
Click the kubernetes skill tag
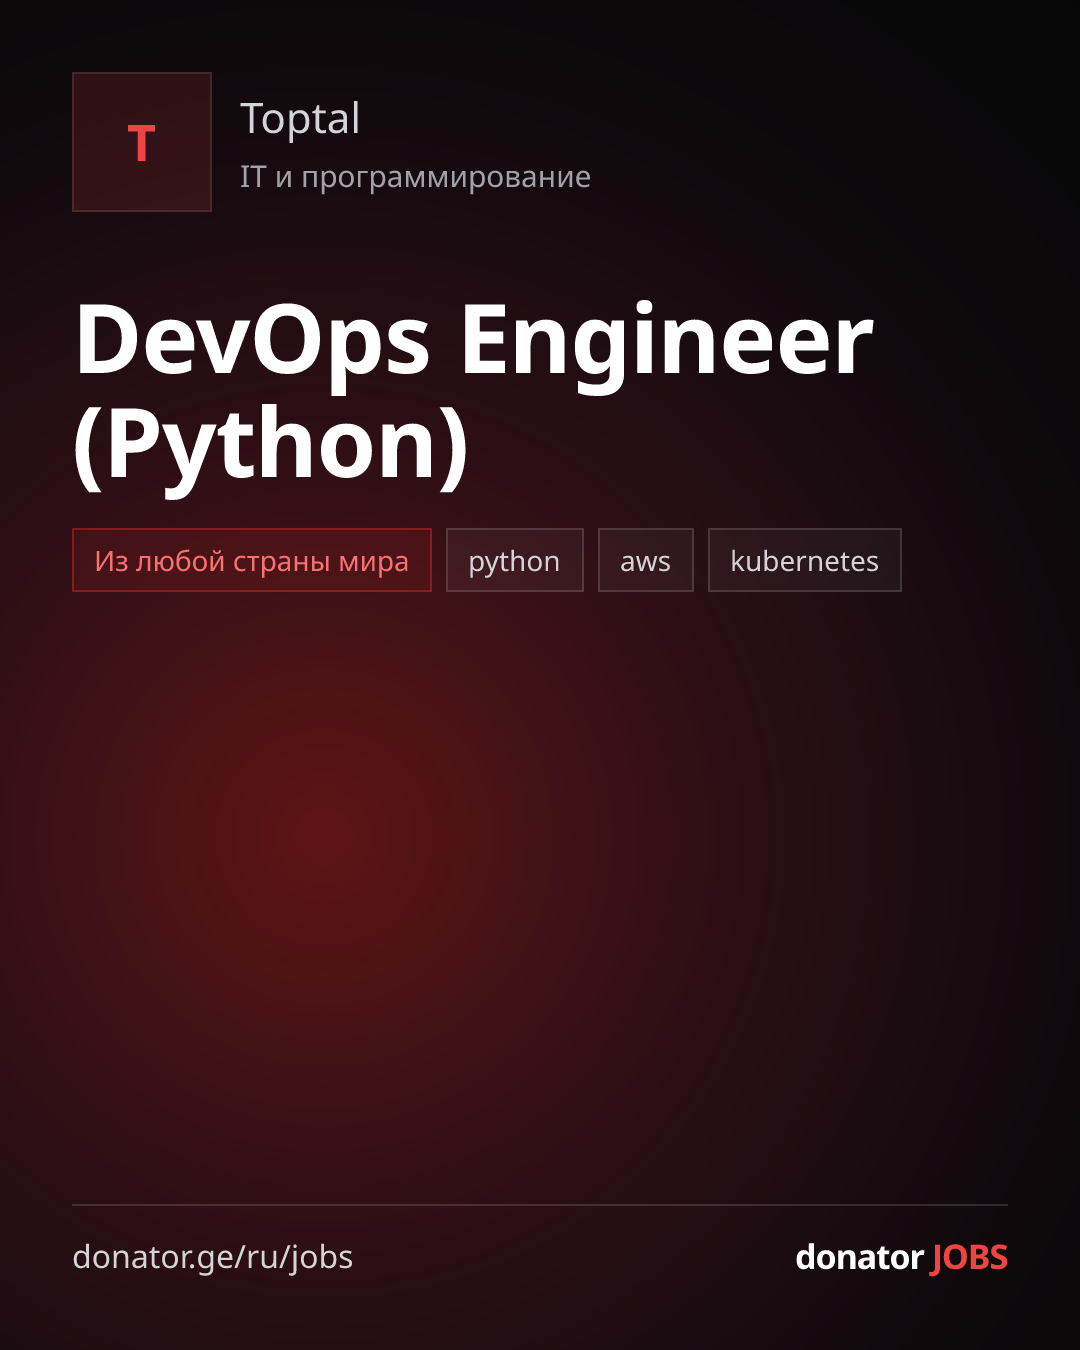click(x=805, y=560)
